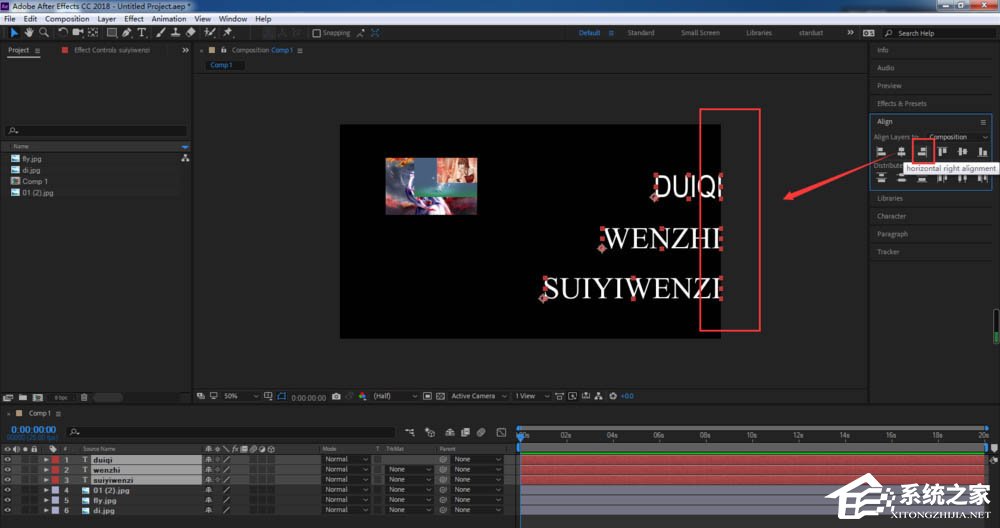Click the horizontal right alignment icon
Screen dimensions: 1000x528
[x=922, y=152]
